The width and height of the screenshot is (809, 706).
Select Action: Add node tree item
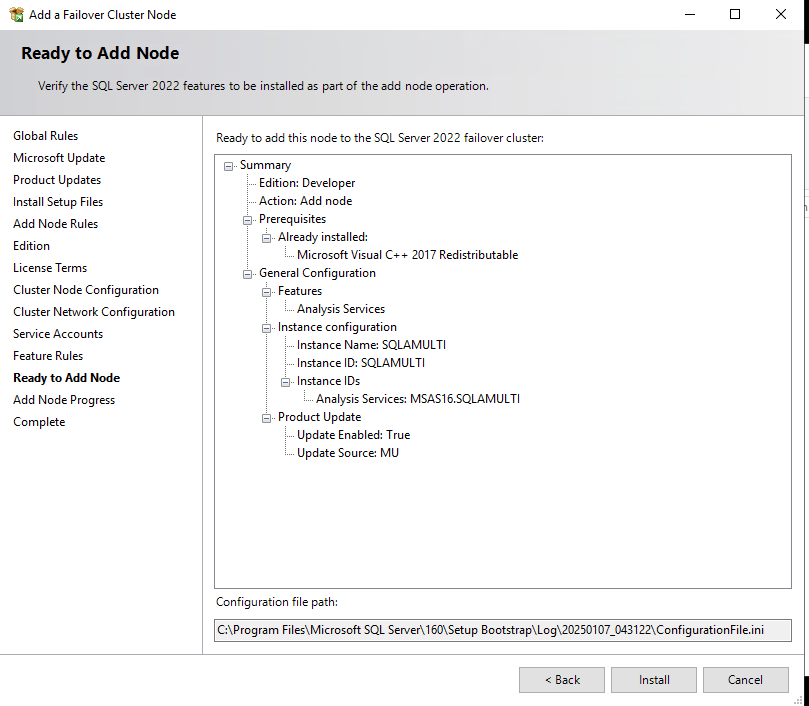pos(305,201)
